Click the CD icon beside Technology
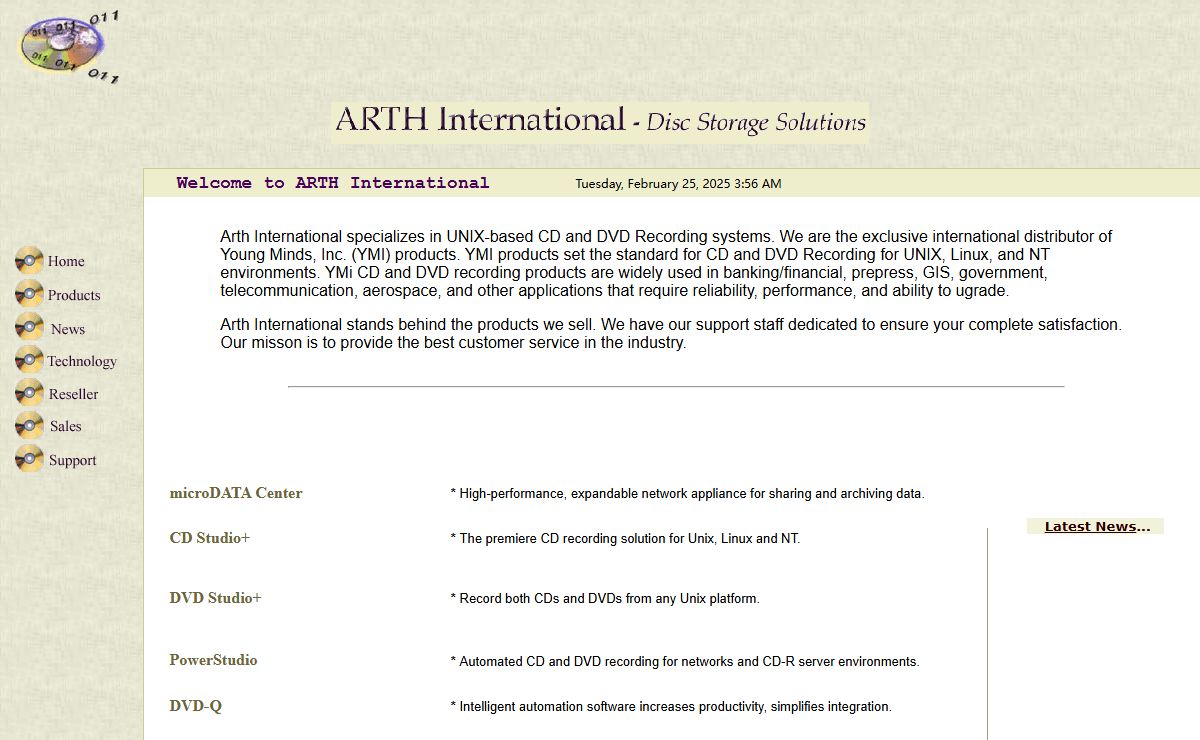1200x740 pixels. (x=29, y=360)
